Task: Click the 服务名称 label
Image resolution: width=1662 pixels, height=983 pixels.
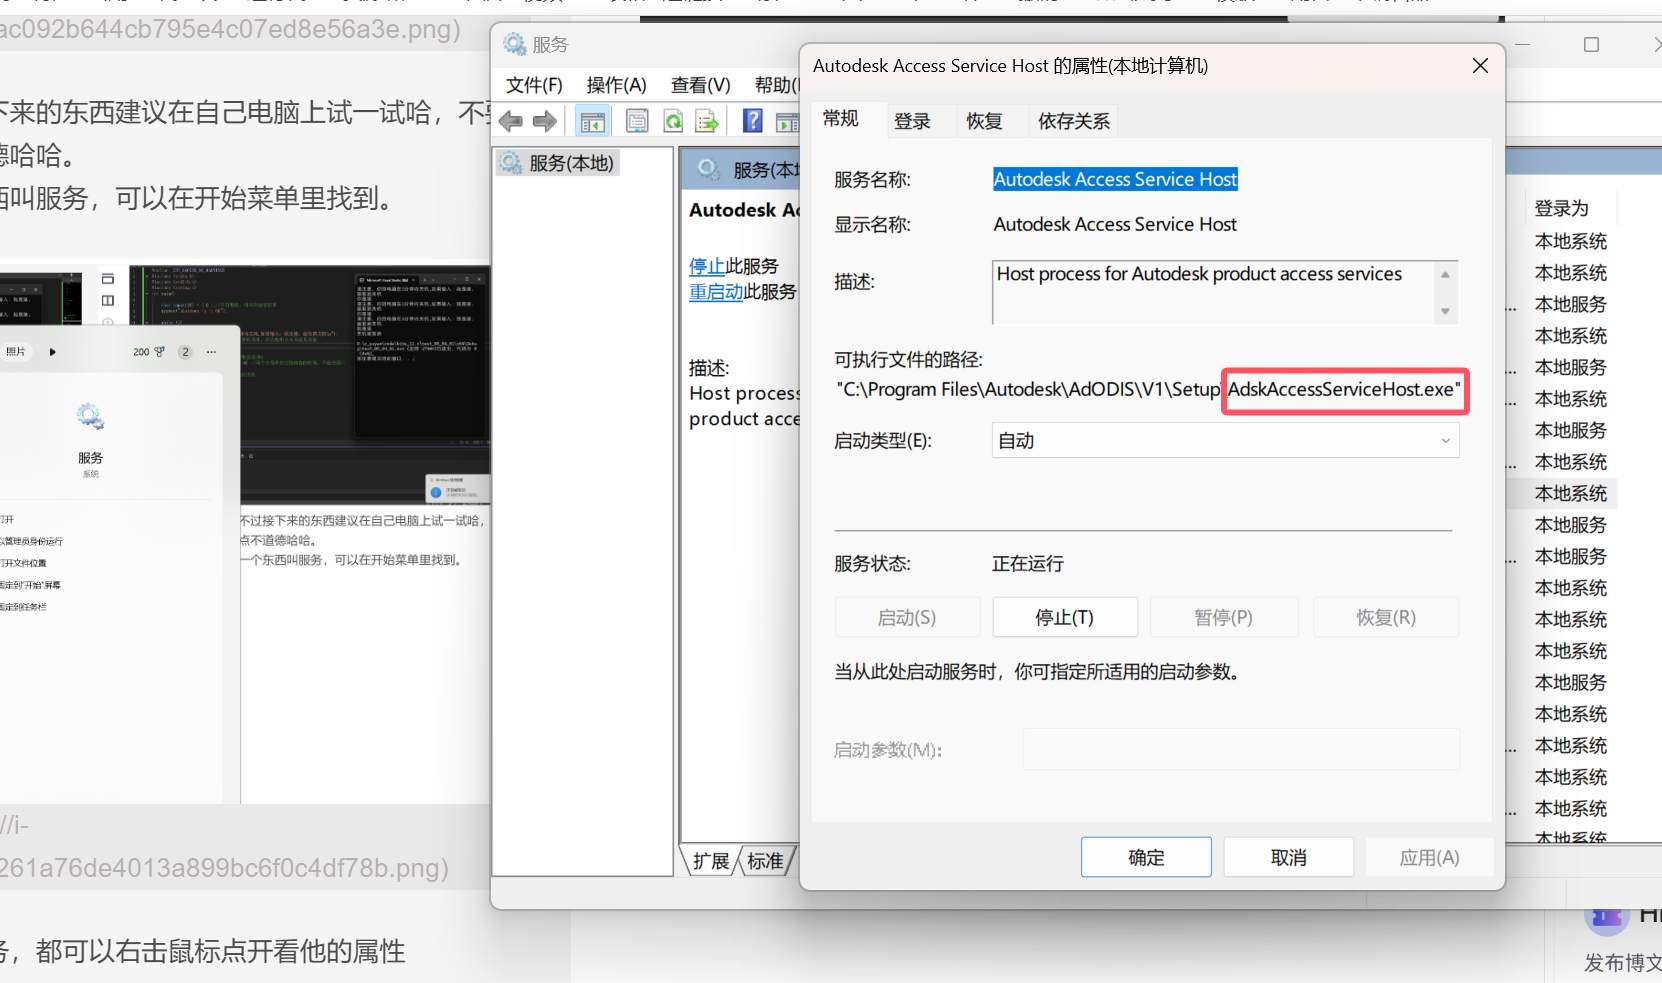Action: (x=872, y=180)
